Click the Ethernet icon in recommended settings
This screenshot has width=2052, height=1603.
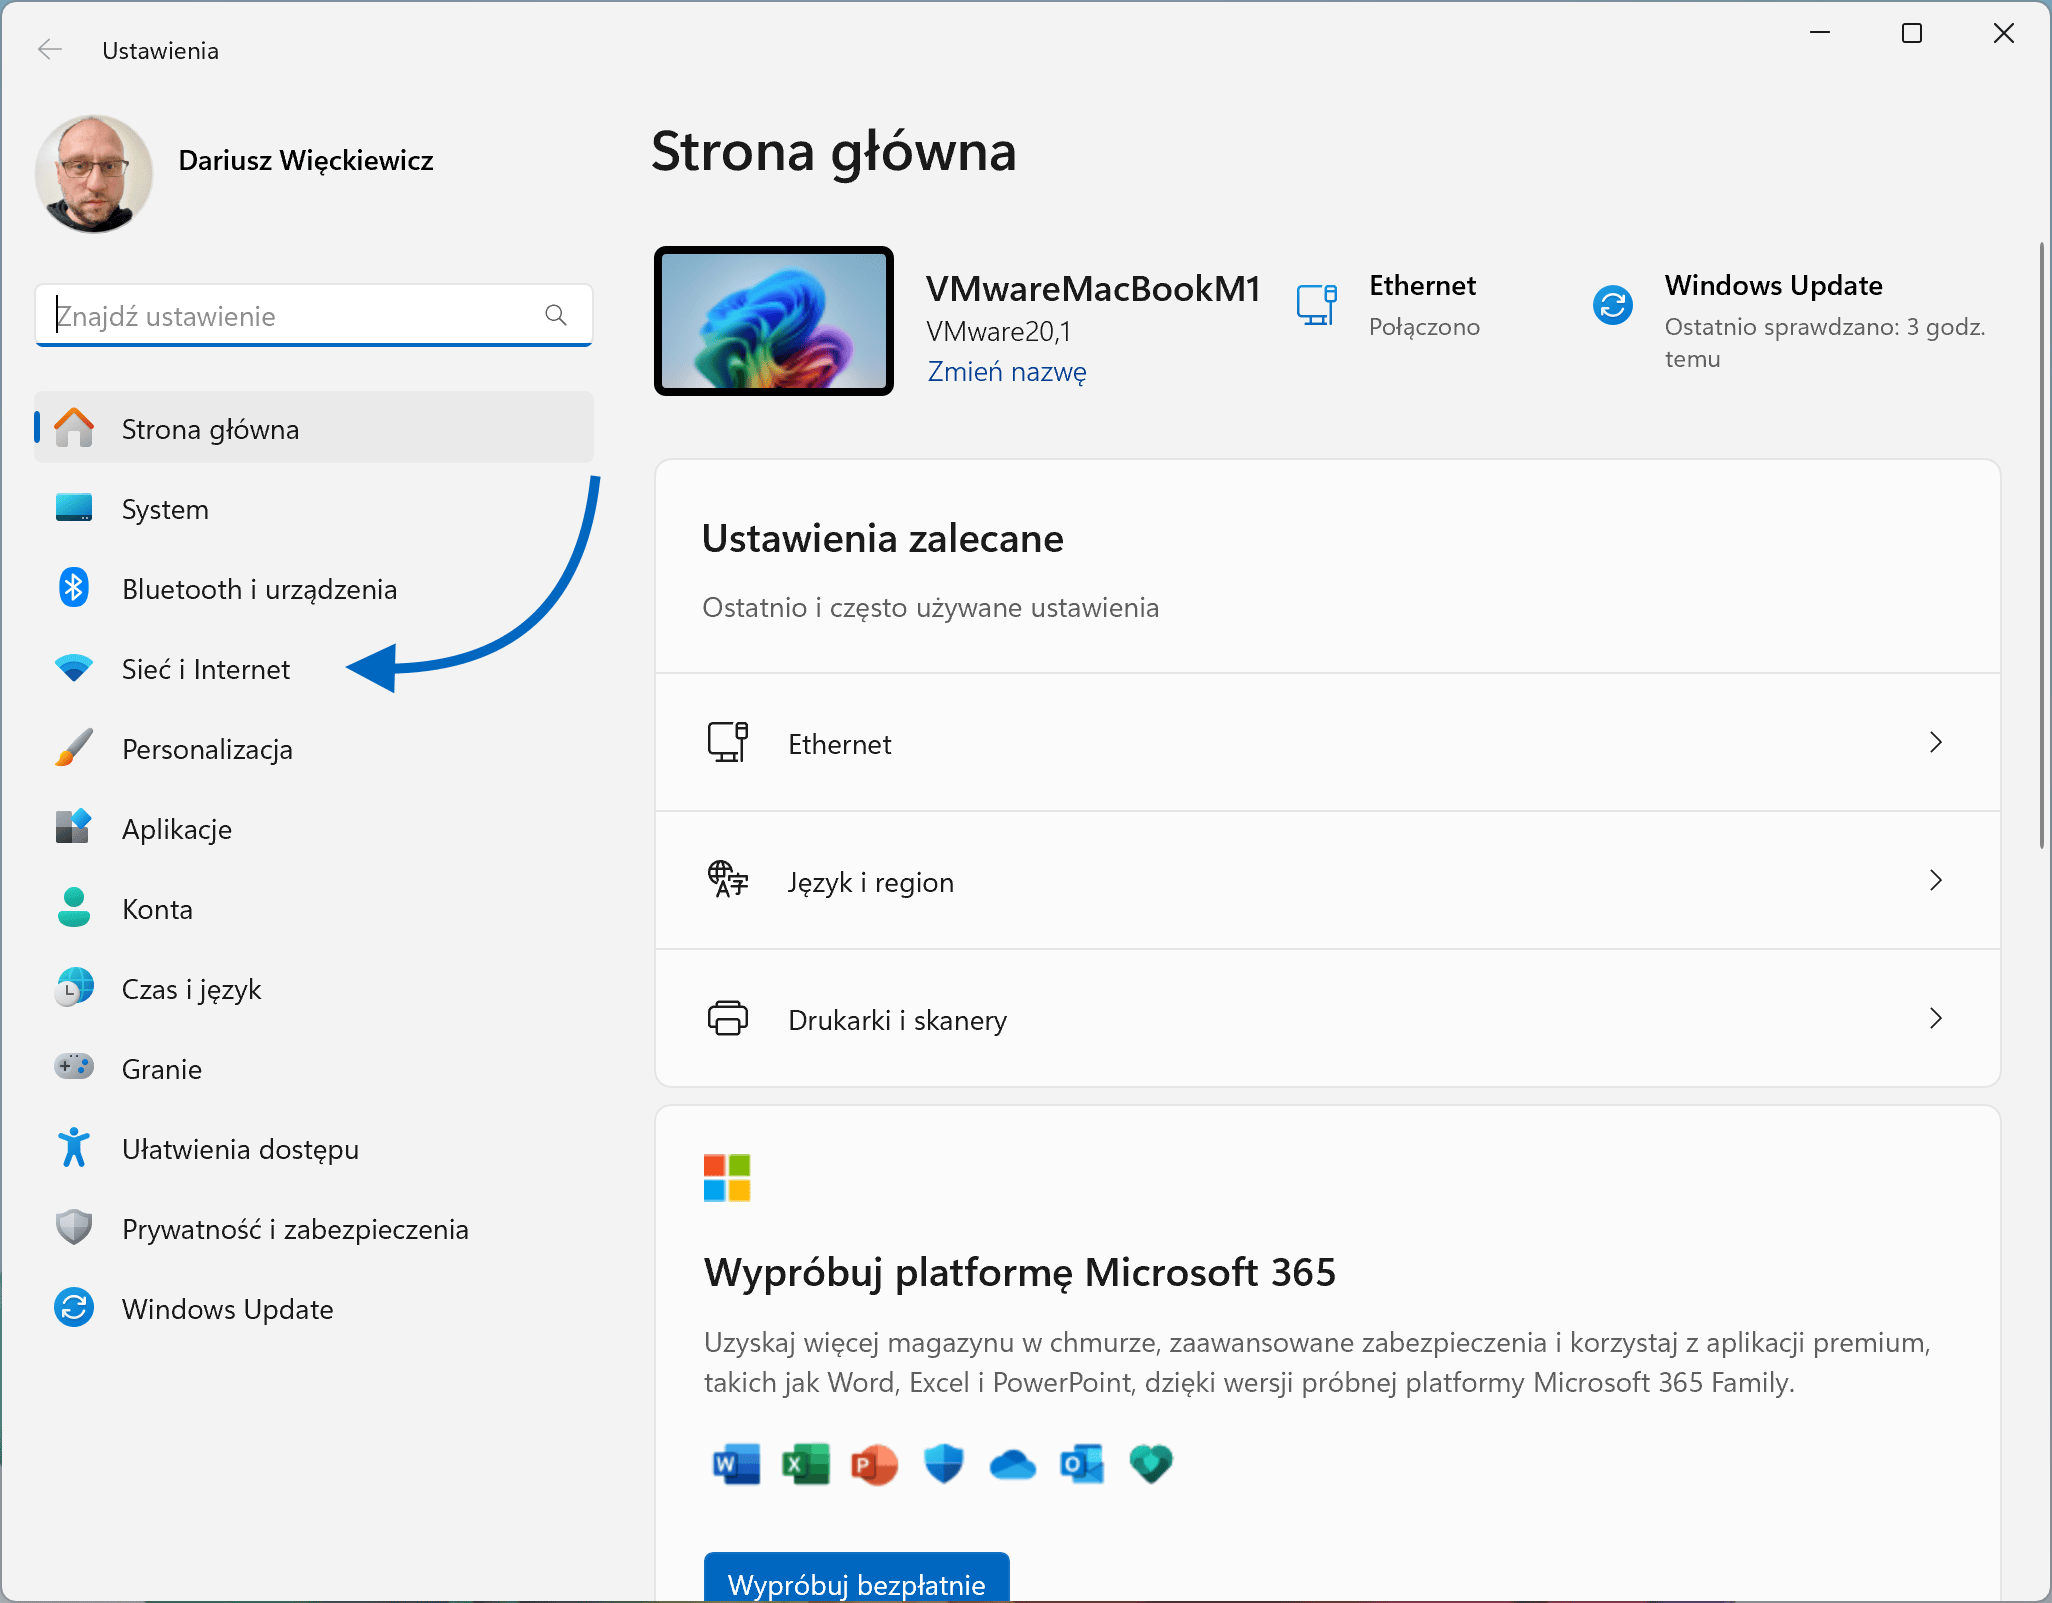point(728,743)
